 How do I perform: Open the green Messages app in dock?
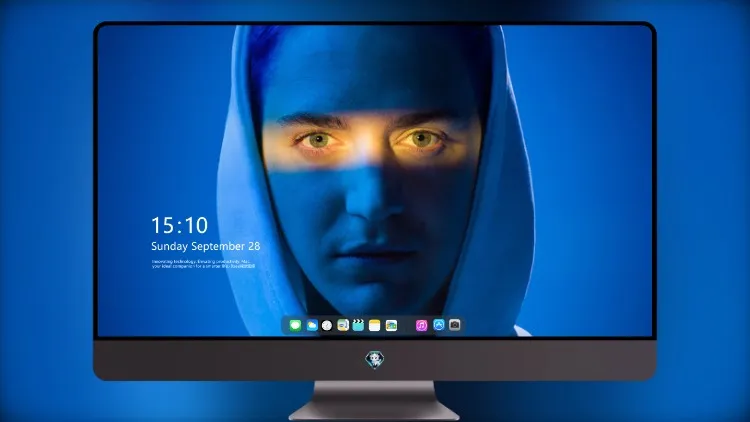(295, 325)
